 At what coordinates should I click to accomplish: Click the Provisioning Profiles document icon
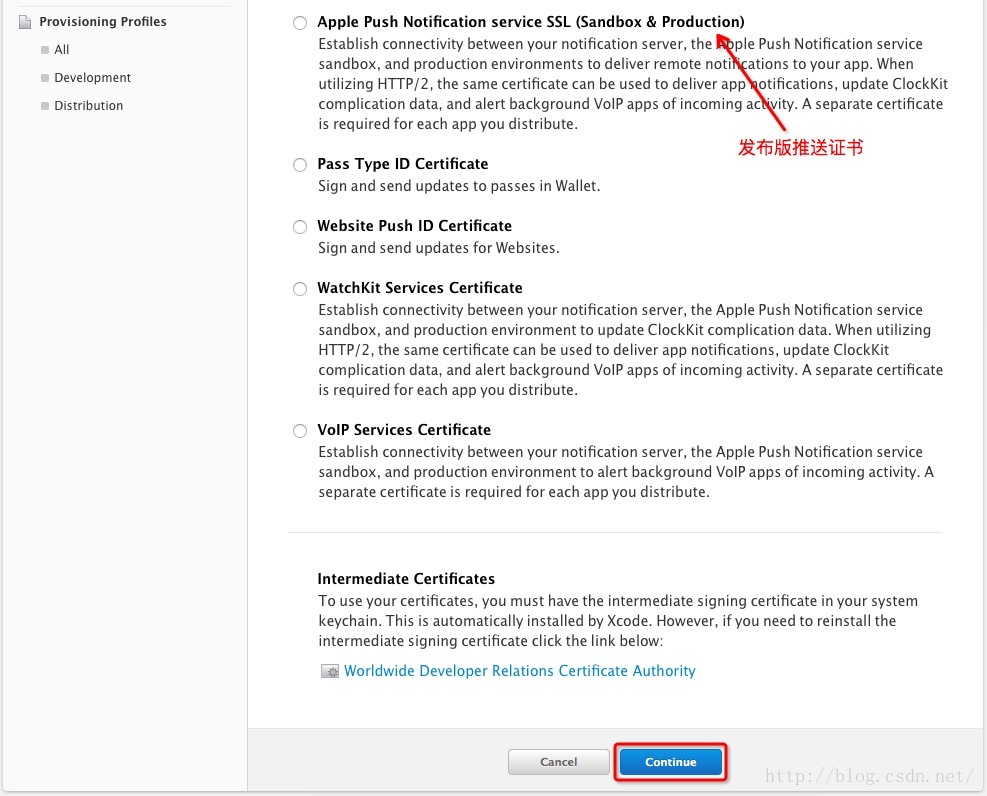point(25,22)
